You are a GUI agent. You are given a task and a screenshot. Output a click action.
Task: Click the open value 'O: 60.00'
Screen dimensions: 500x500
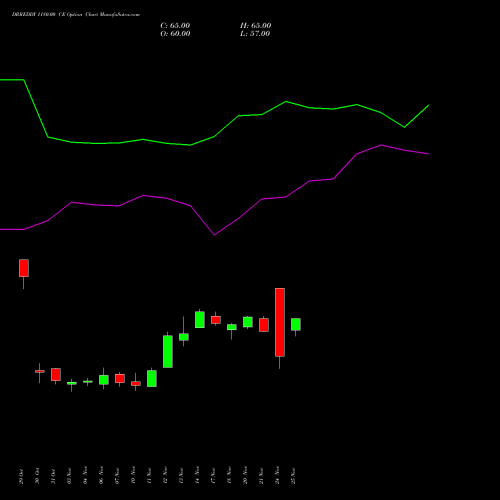pyautogui.click(x=175, y=34)
